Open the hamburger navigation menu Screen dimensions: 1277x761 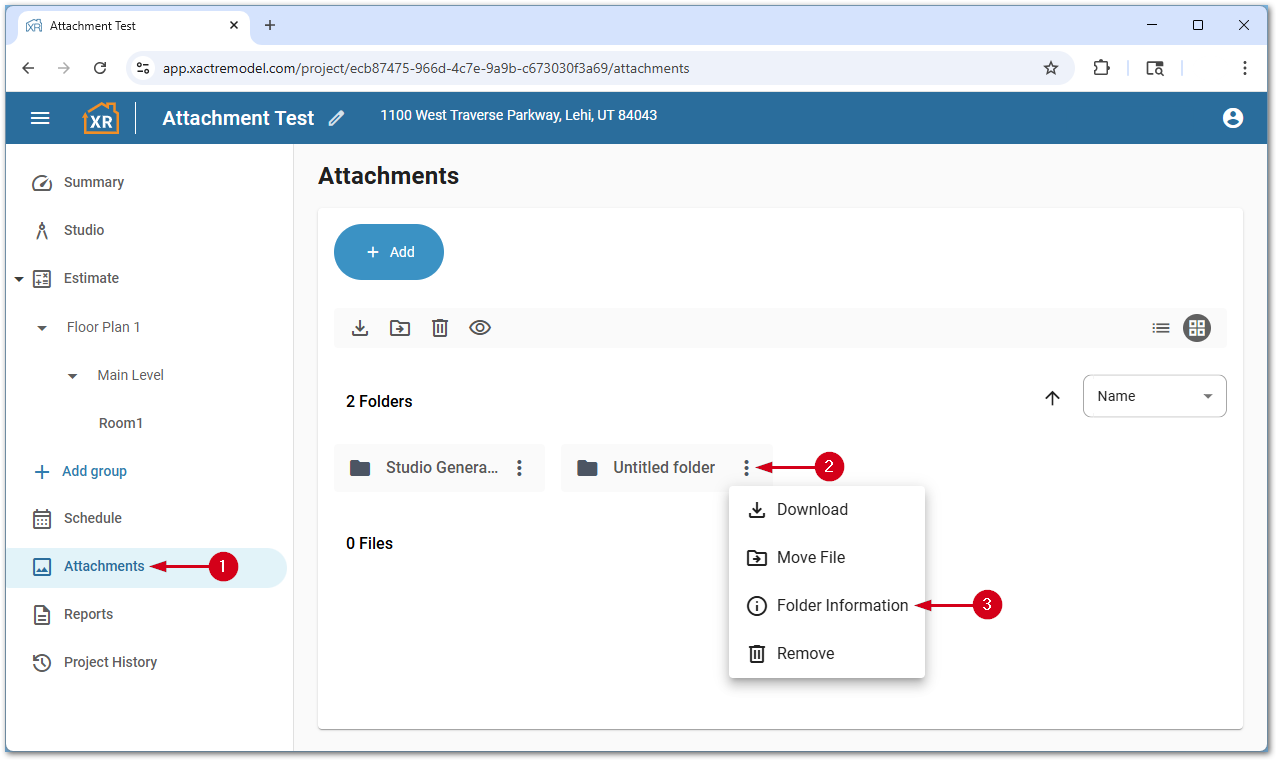pos(40,118)
